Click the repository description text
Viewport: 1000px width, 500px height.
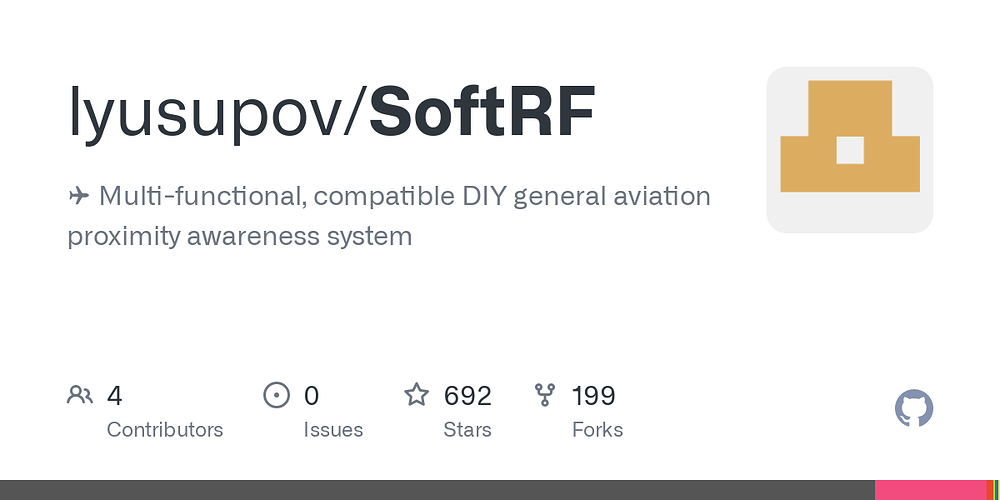pyautogui.click(x=389, y=216)
